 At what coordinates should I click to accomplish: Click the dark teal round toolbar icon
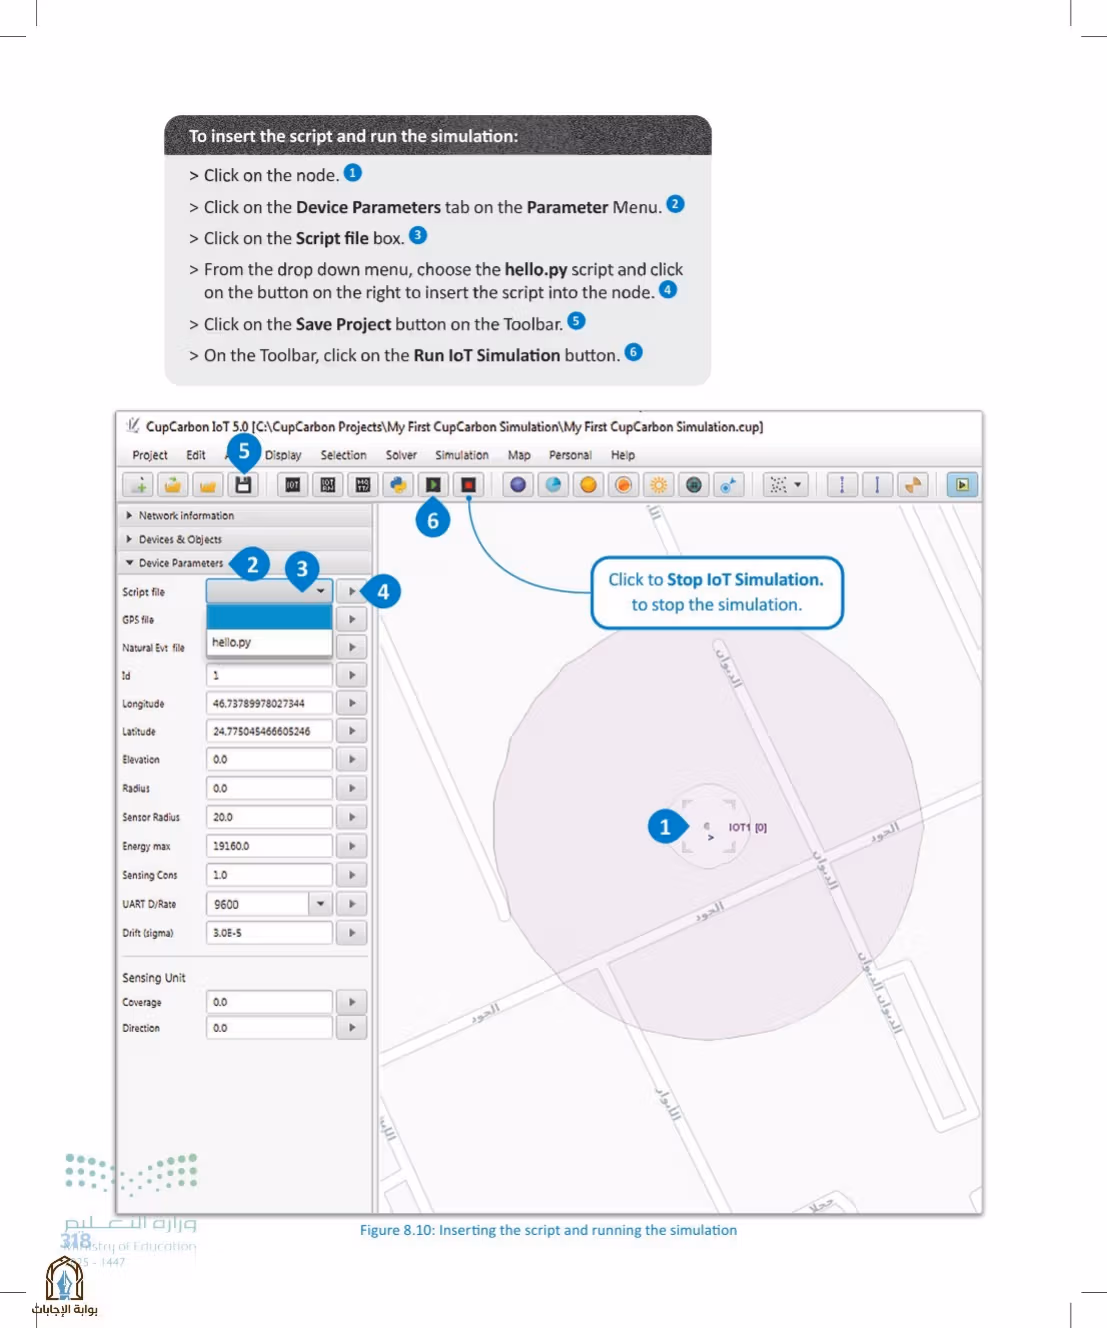point(694,485)
